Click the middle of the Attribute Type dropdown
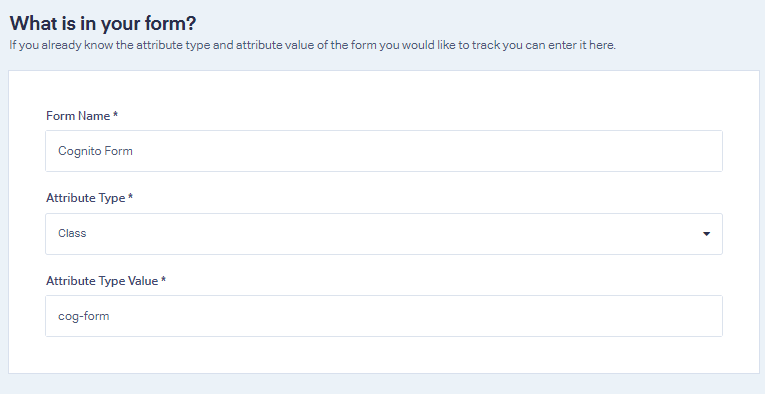 click(x=384, y=234)
